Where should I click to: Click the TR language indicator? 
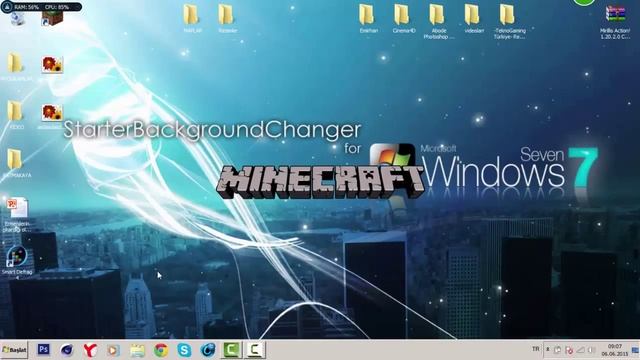pos(536,349)
